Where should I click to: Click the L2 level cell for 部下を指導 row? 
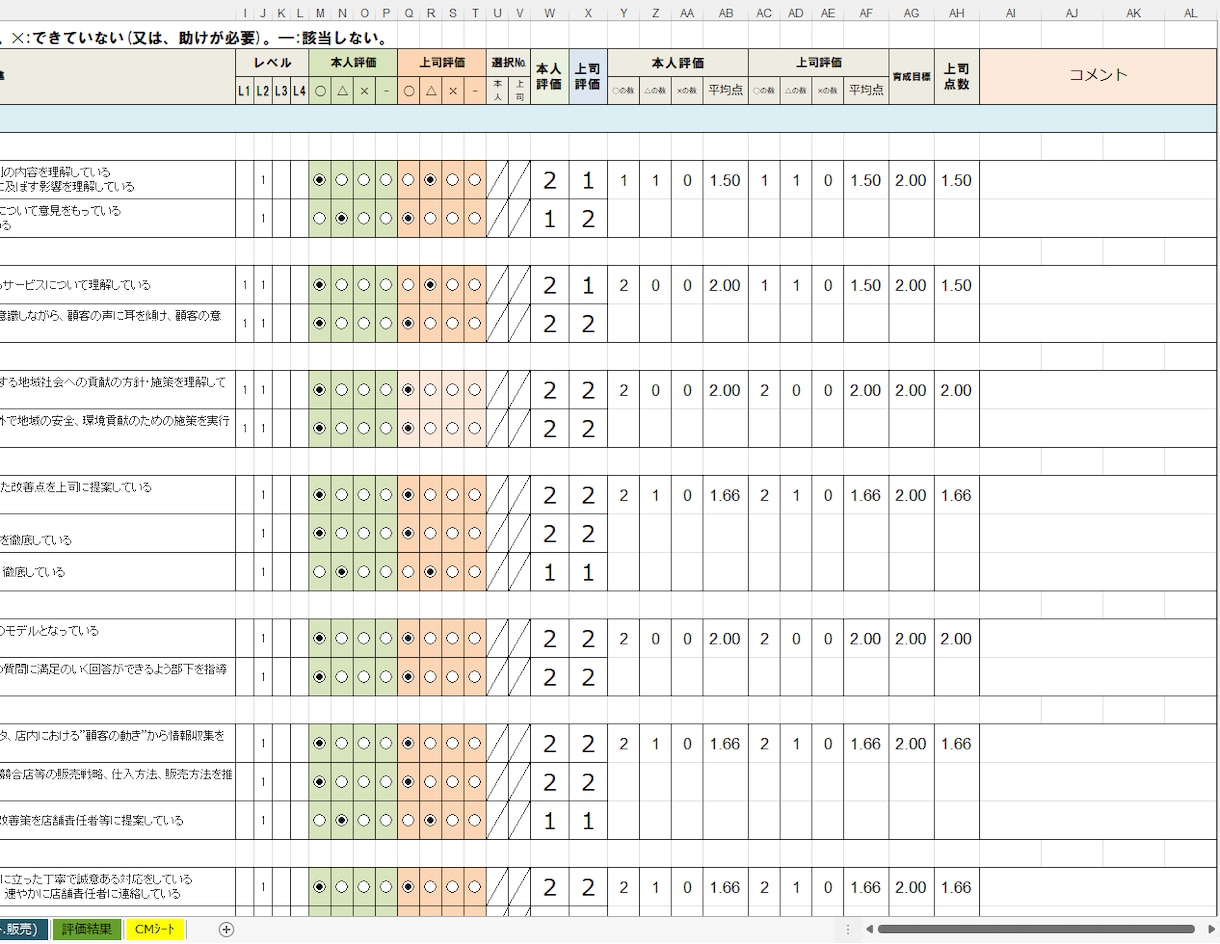[263, 677]
